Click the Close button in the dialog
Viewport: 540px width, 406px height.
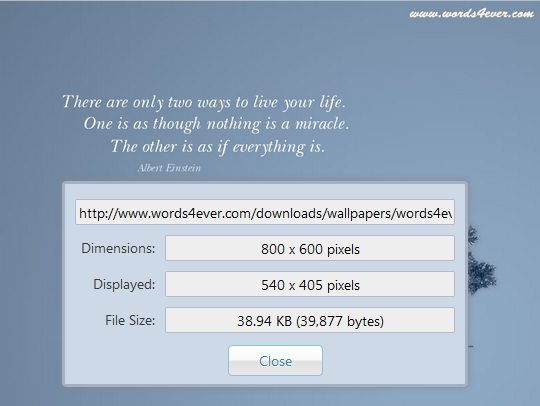(x=275, y=360)
